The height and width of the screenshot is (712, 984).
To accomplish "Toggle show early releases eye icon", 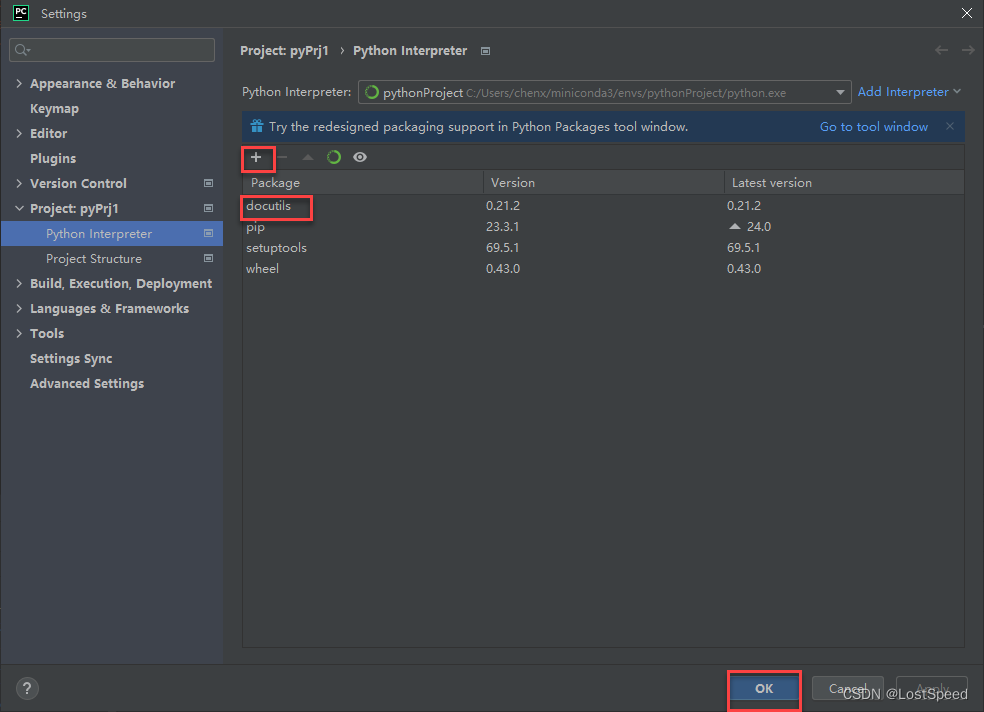I will pyautogui.click(x=359, y=157).
